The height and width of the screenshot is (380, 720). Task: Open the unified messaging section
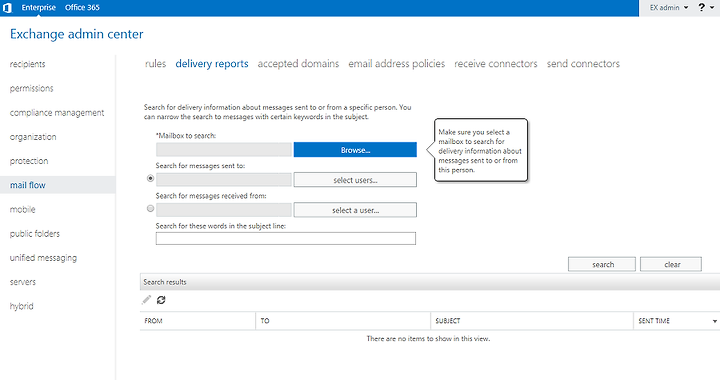[43, 258]
